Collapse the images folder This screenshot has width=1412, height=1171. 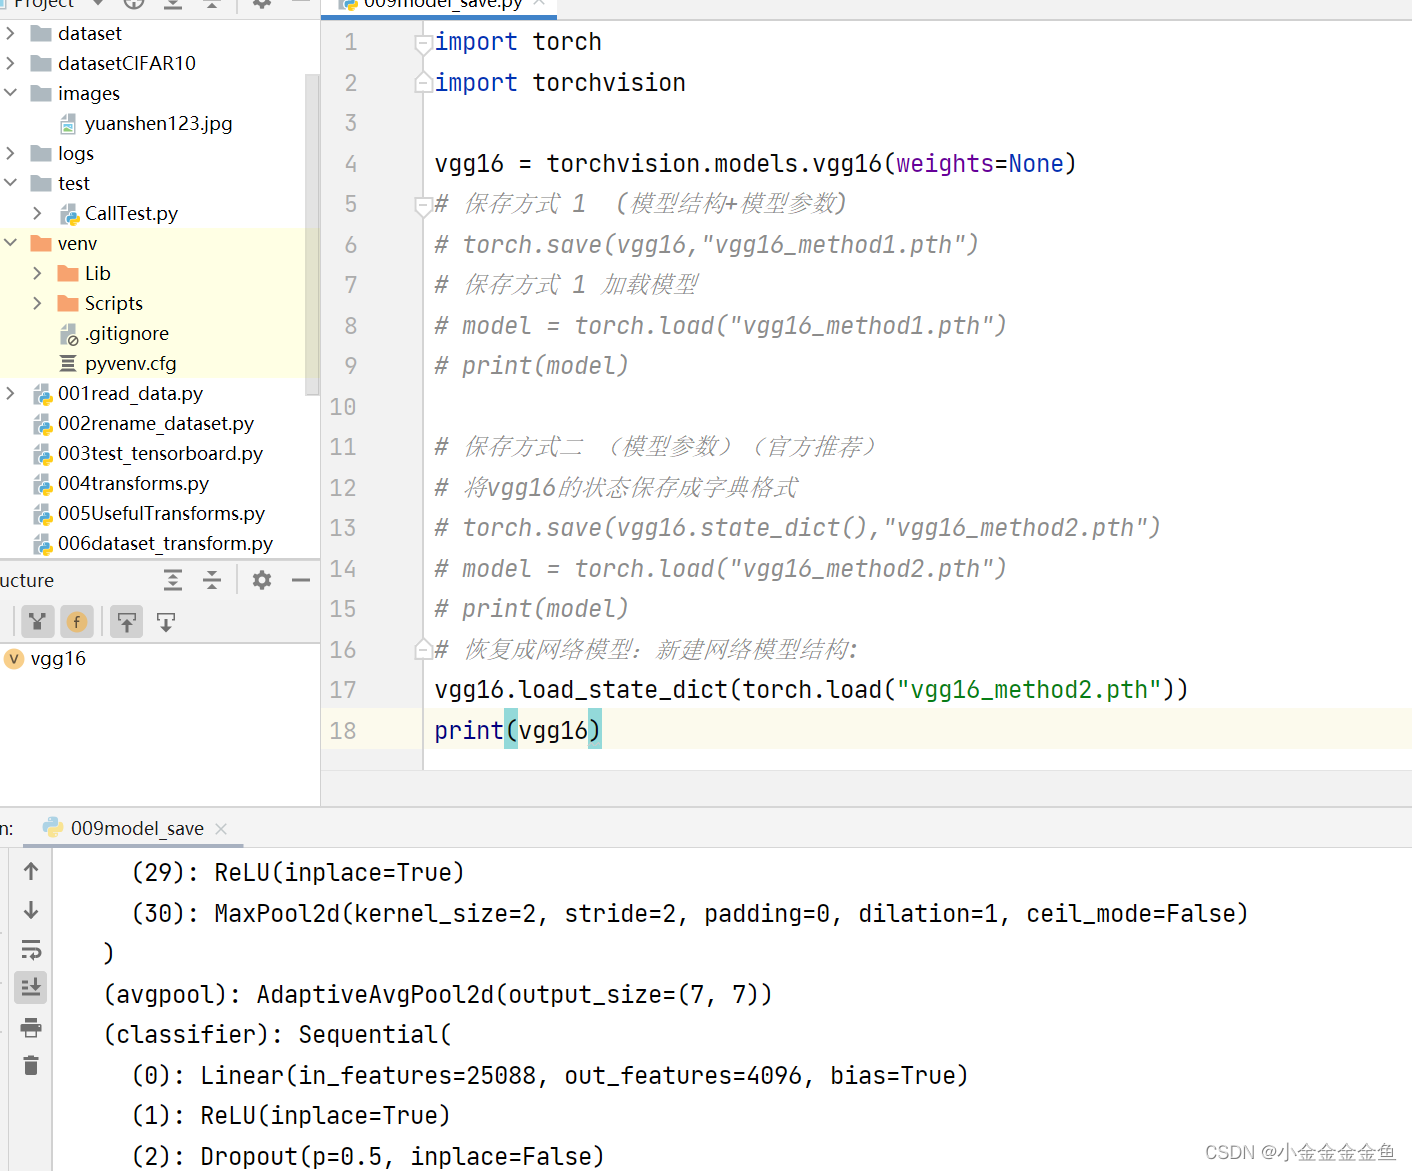[x=10, y=93]
